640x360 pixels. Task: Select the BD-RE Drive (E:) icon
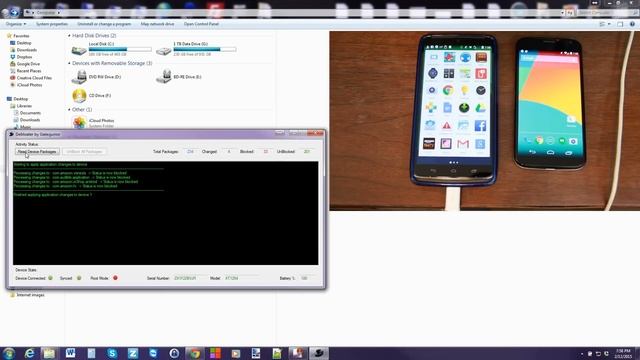pyautogui.click(x=164, y=77)
